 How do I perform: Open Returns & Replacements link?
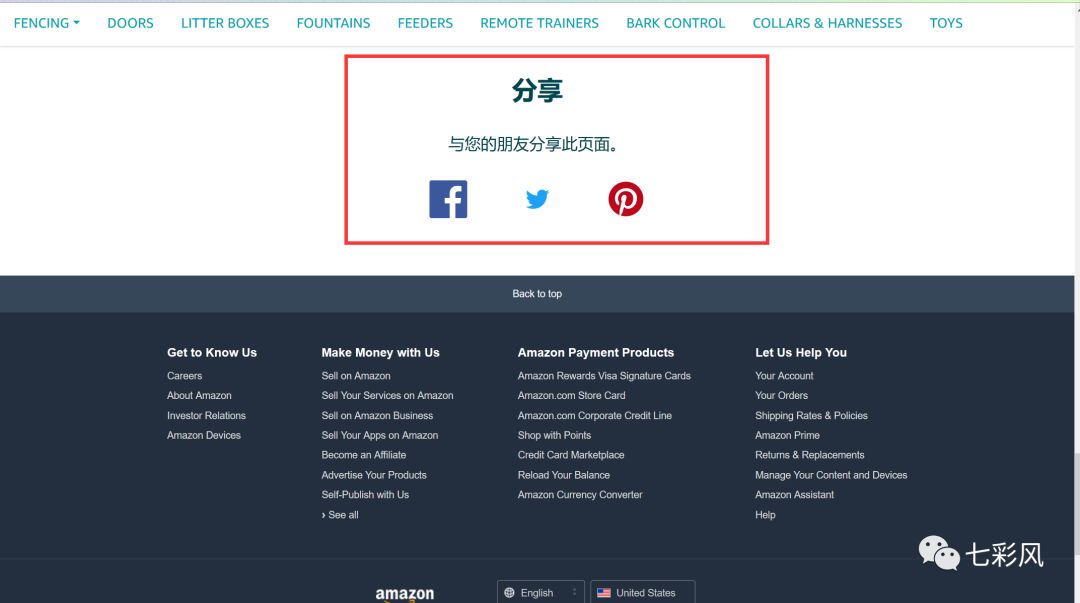click(809, 455)
